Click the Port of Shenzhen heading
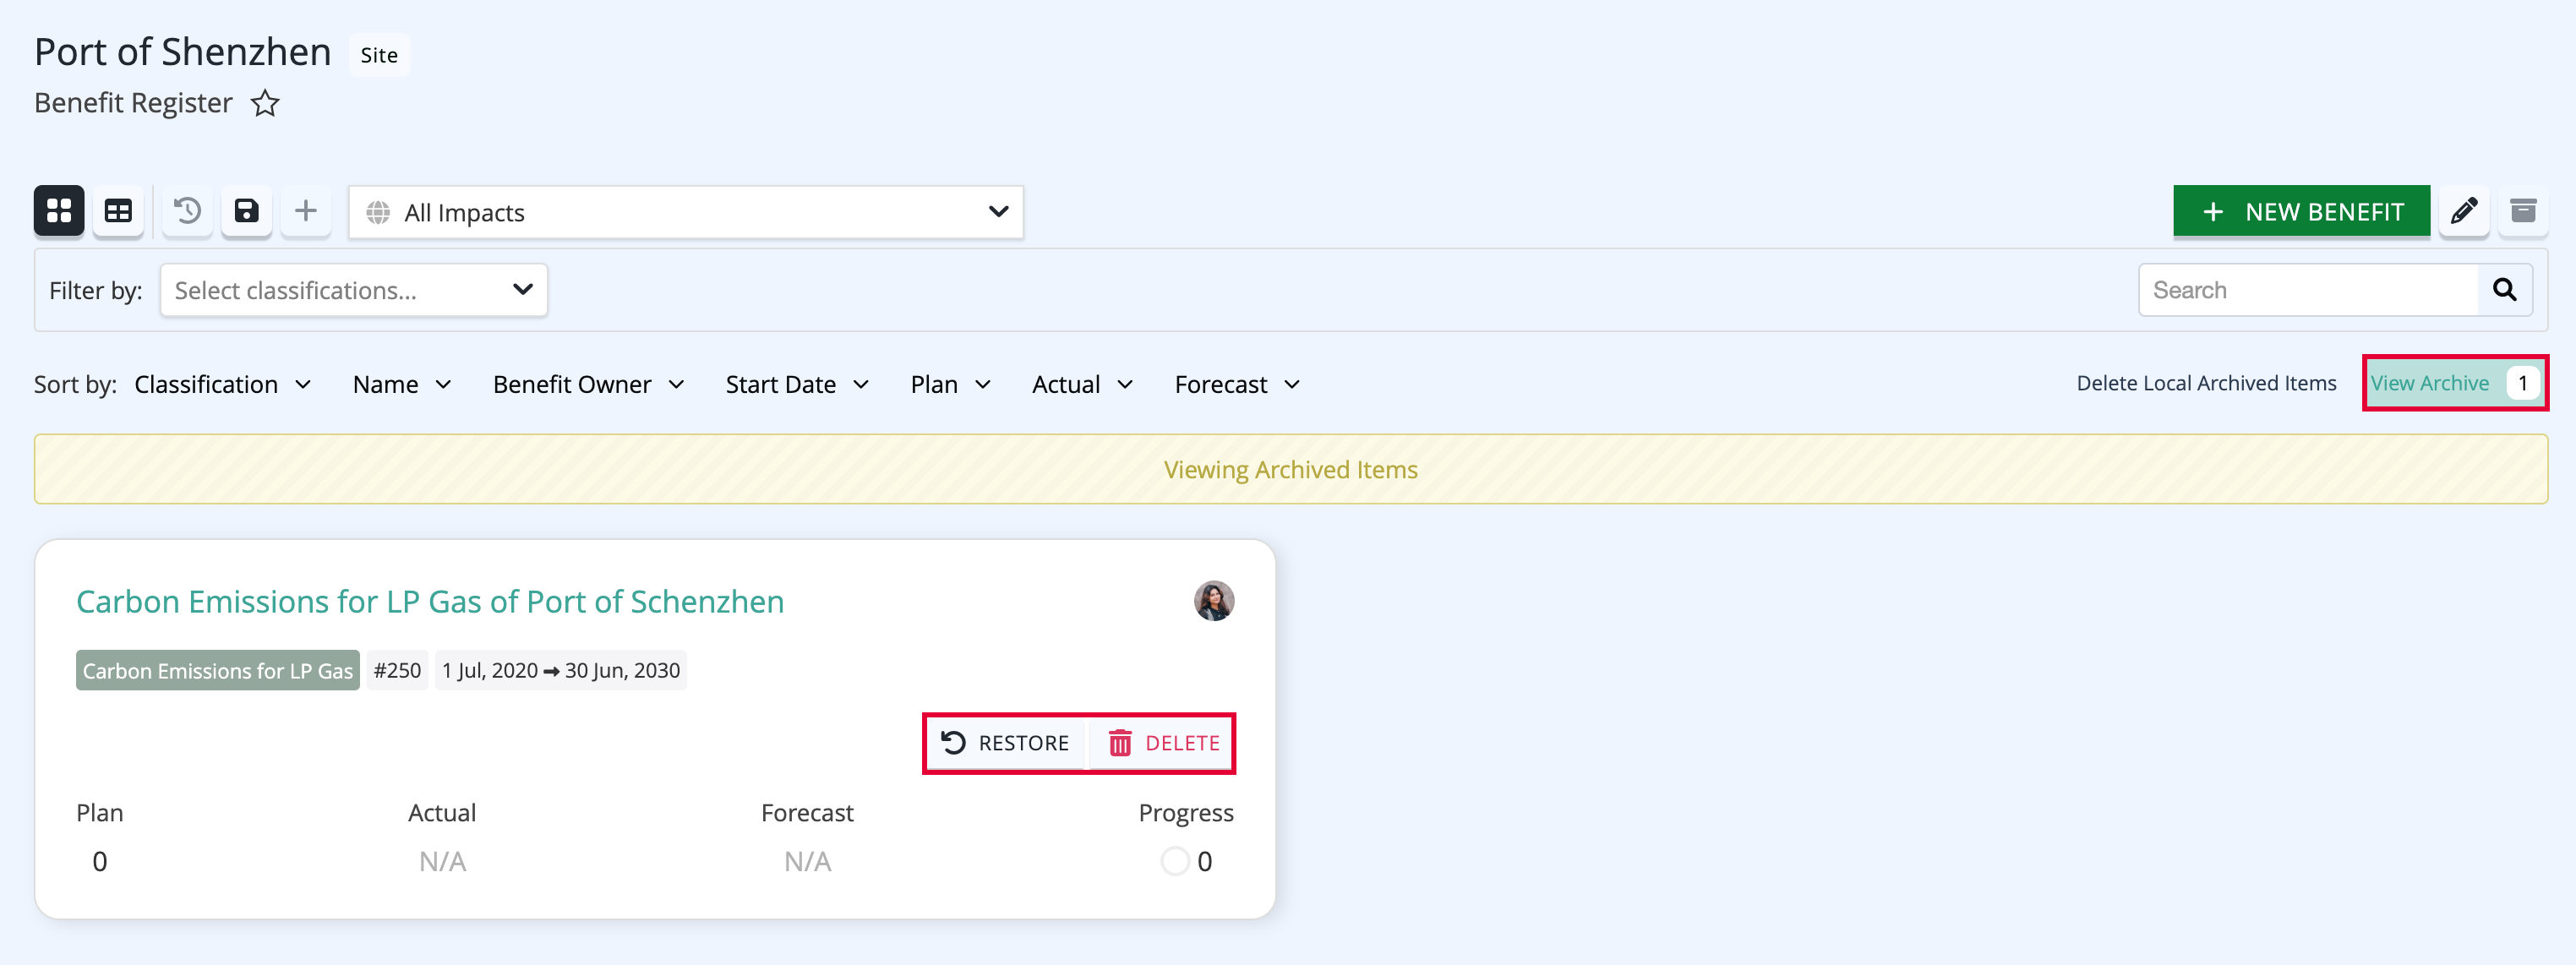The width and height of the screenshot is (2576, 965). pos(183,52)
